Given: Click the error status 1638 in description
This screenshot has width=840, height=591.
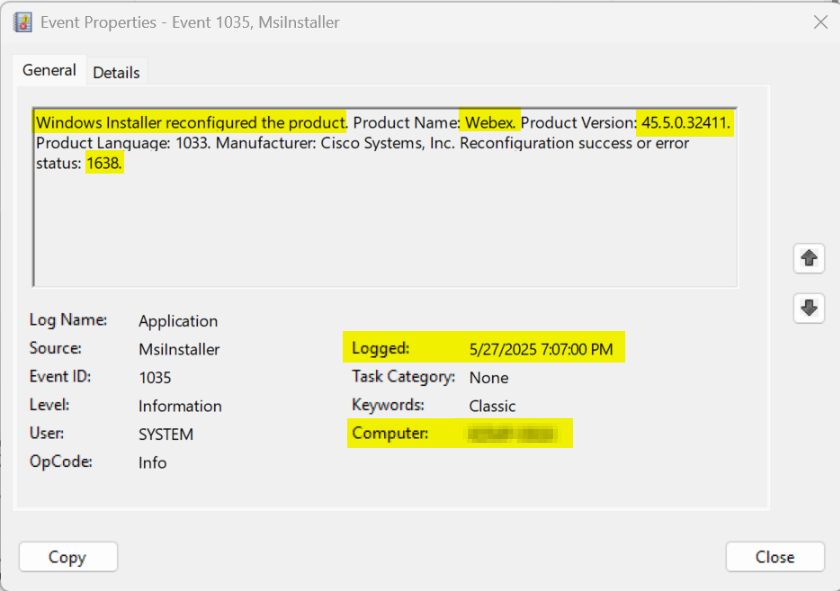Looking at the screenshot, I should pyautogui.click(x=104, y=163).
